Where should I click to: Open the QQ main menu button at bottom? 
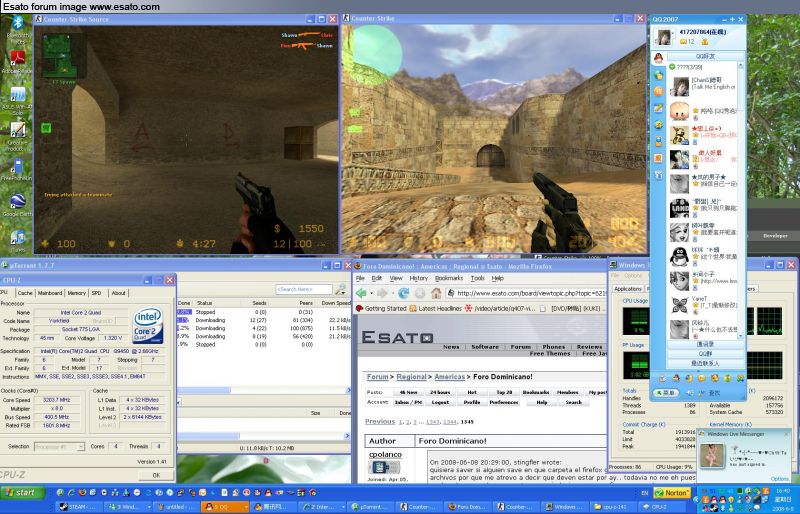(x=666, y=393)
